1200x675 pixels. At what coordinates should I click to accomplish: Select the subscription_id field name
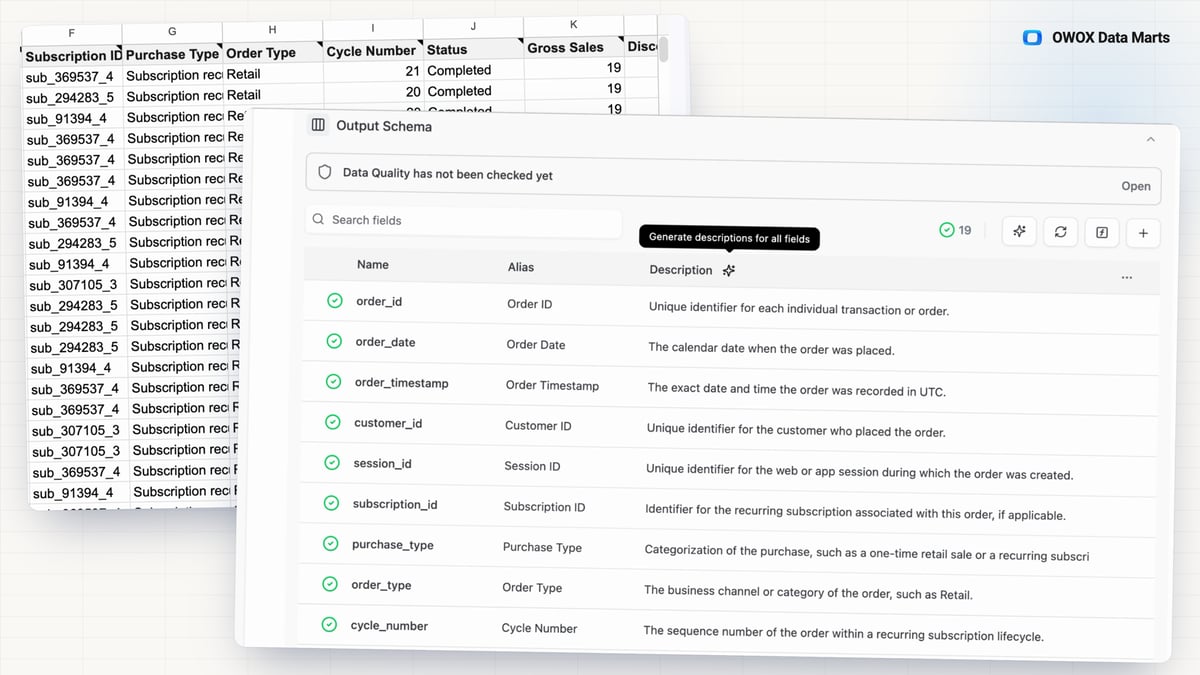[395, 504]
